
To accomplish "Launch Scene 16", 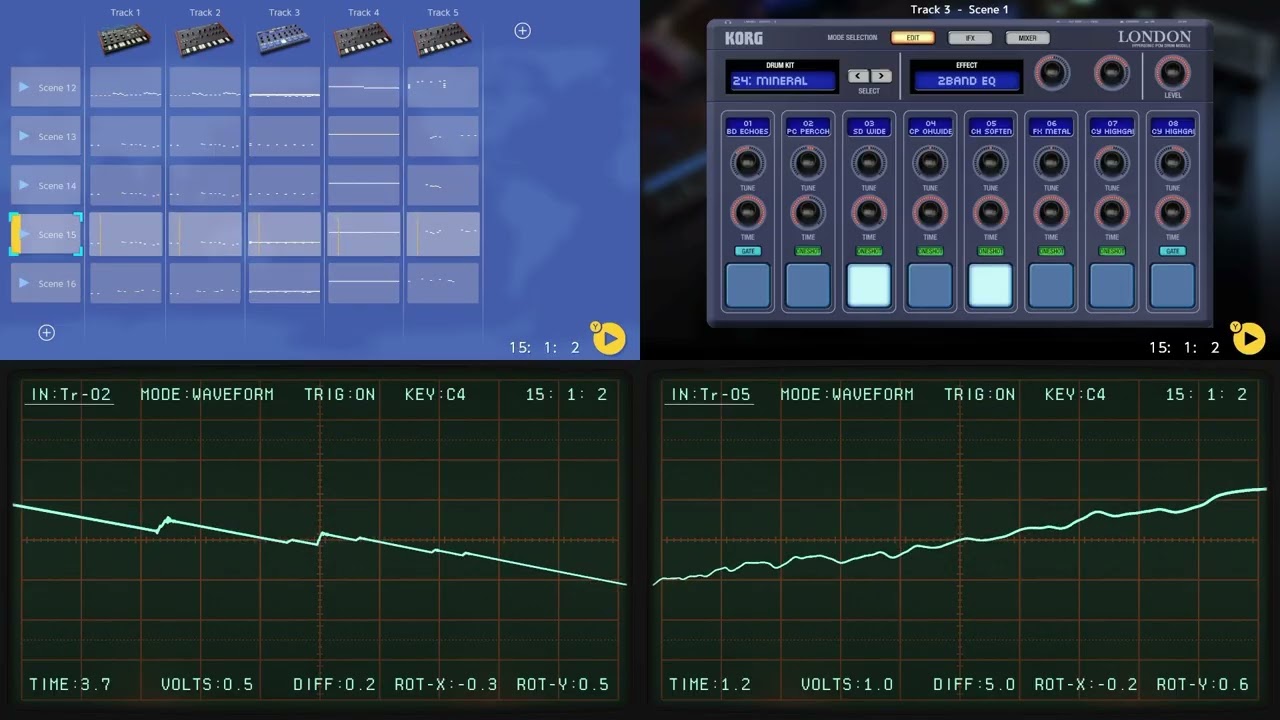I will 46,283.
